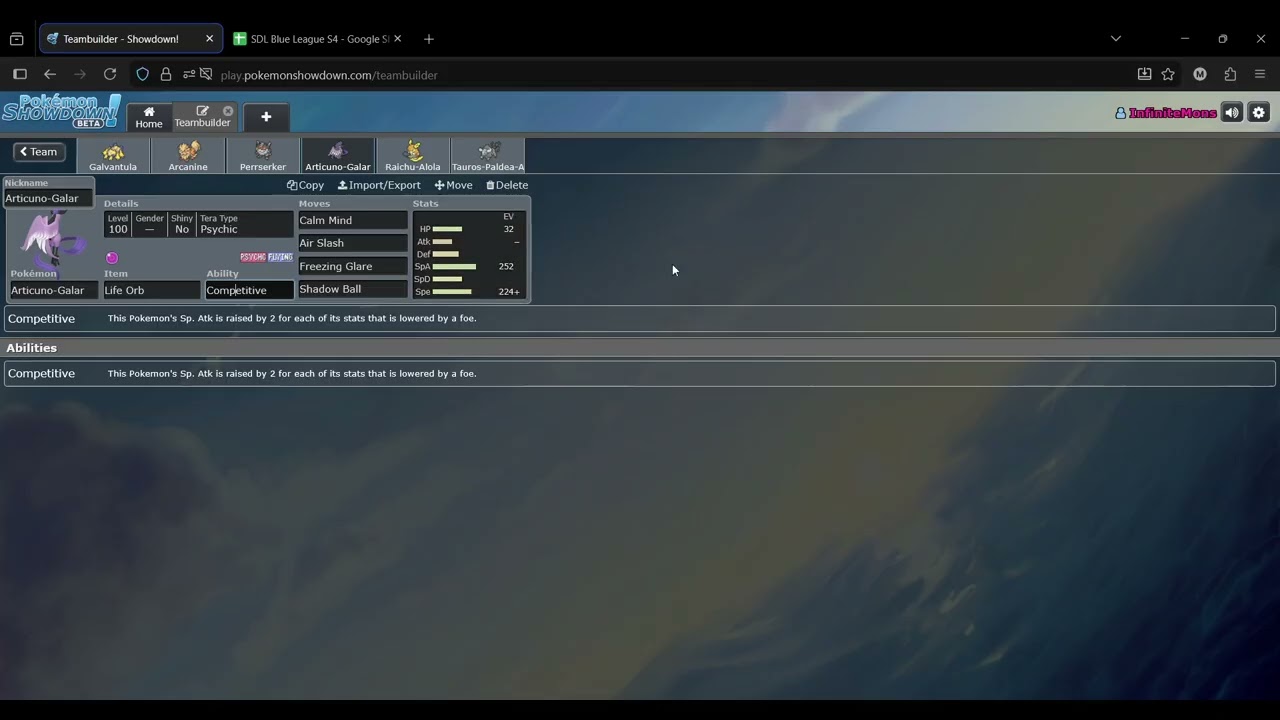Toggle the Firefox sidebar icon
Viewport: 1280px width, 720px height.
click(x=20, y=74)
